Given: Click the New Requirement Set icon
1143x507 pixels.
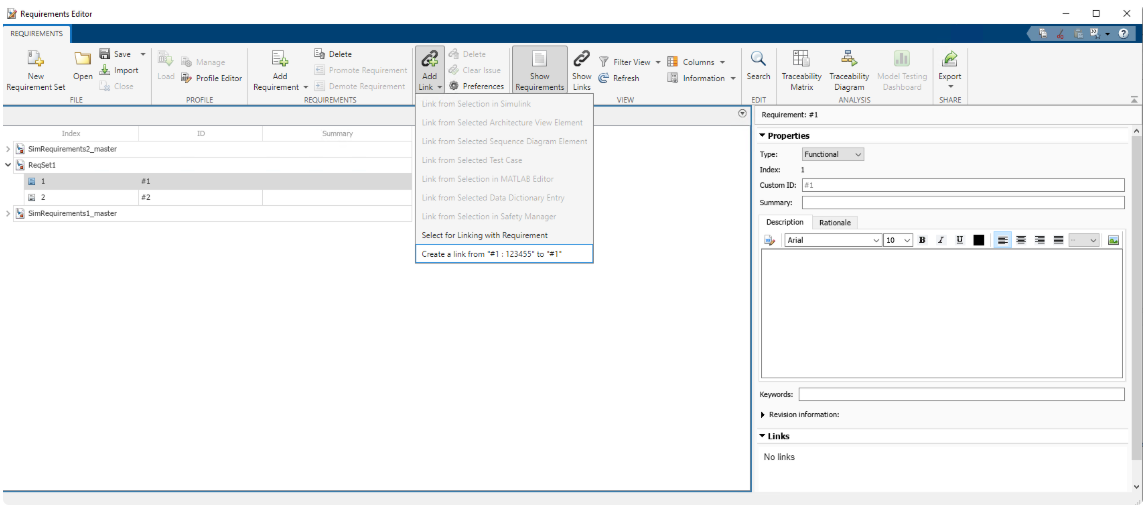Looking at the screenshot, I should [36, 59].
